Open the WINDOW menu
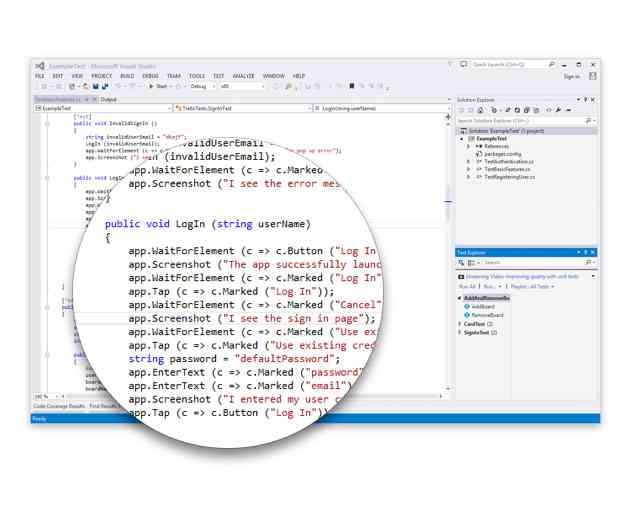The height and width of the screenshot is (522, 631). point(274,76)
